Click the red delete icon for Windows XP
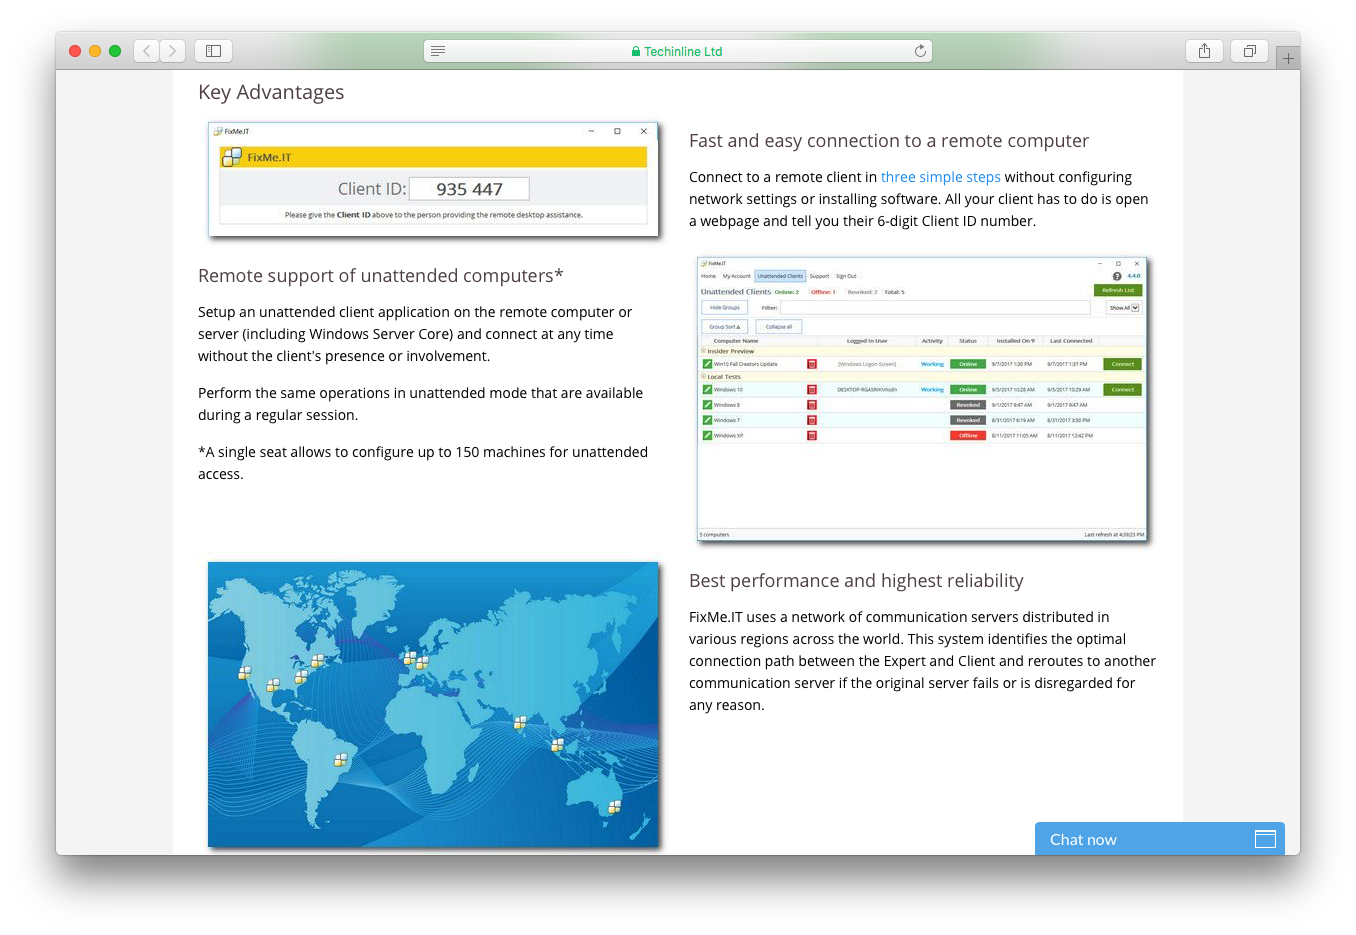This screenshot has height=935, width=1356. tap(812, 436)
